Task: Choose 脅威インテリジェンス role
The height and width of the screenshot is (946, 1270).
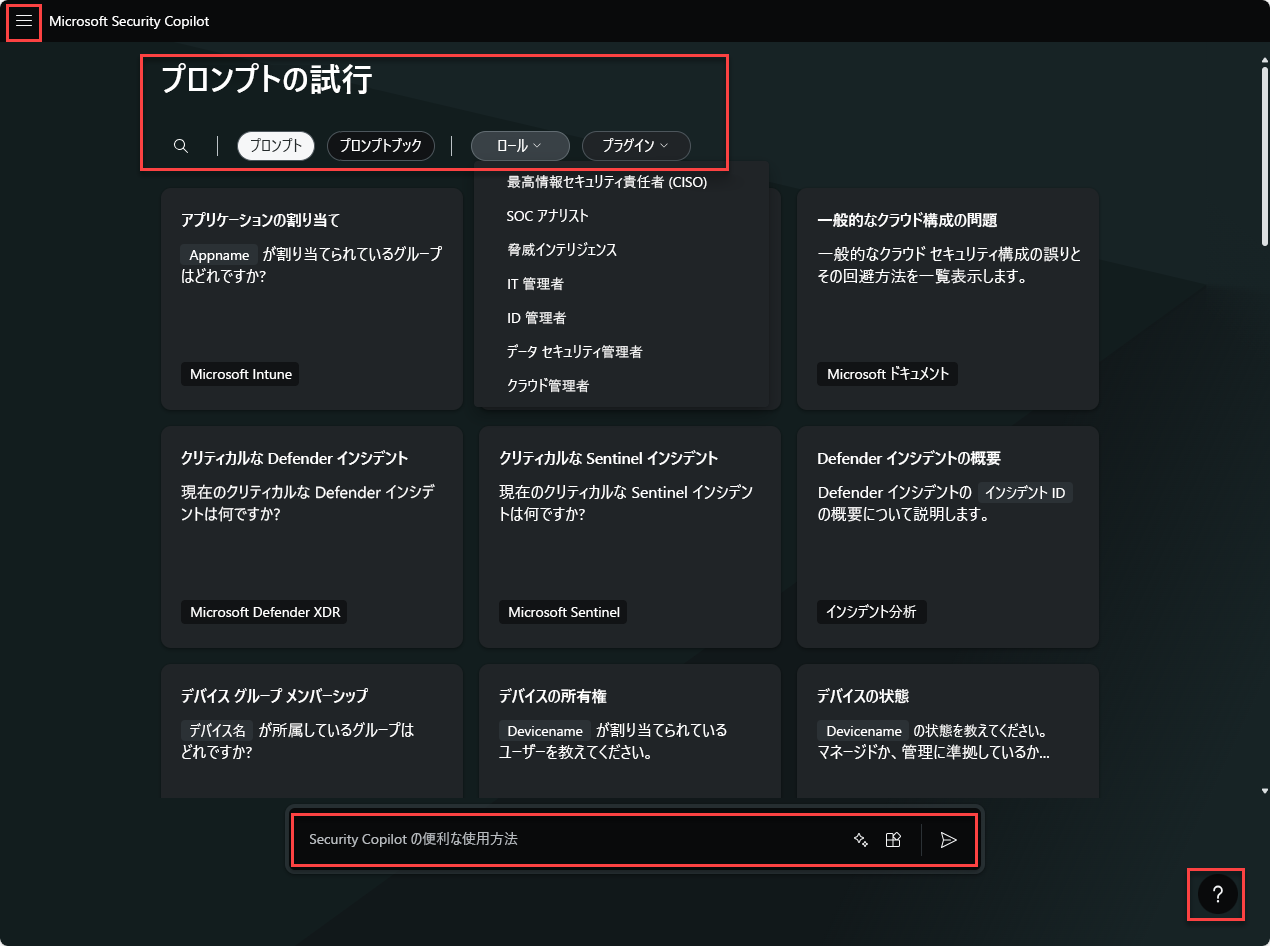Action: click(562, 250)
